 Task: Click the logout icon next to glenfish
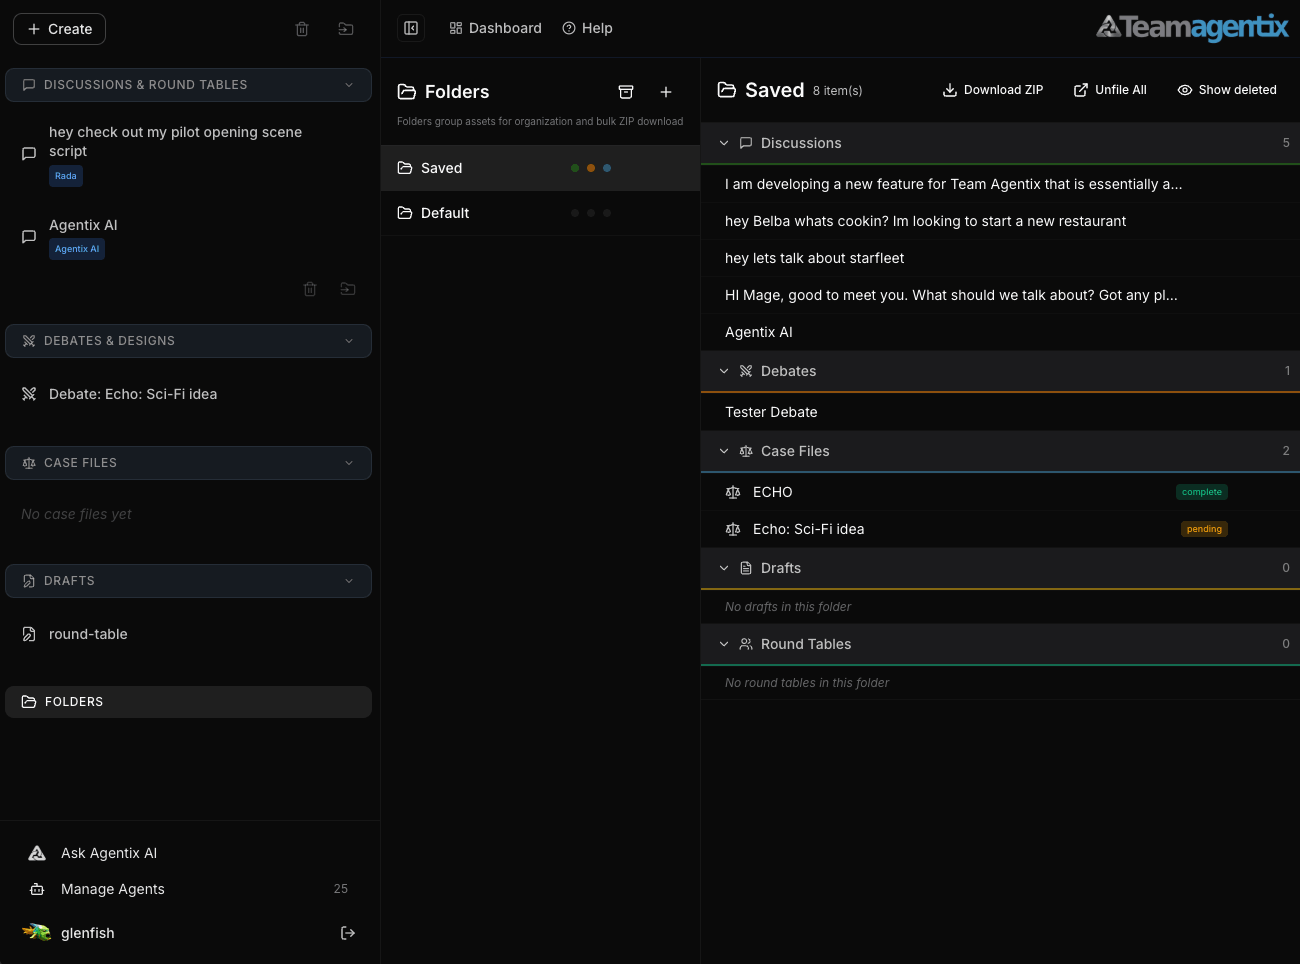pyautogui.click(x=348, y=933)
